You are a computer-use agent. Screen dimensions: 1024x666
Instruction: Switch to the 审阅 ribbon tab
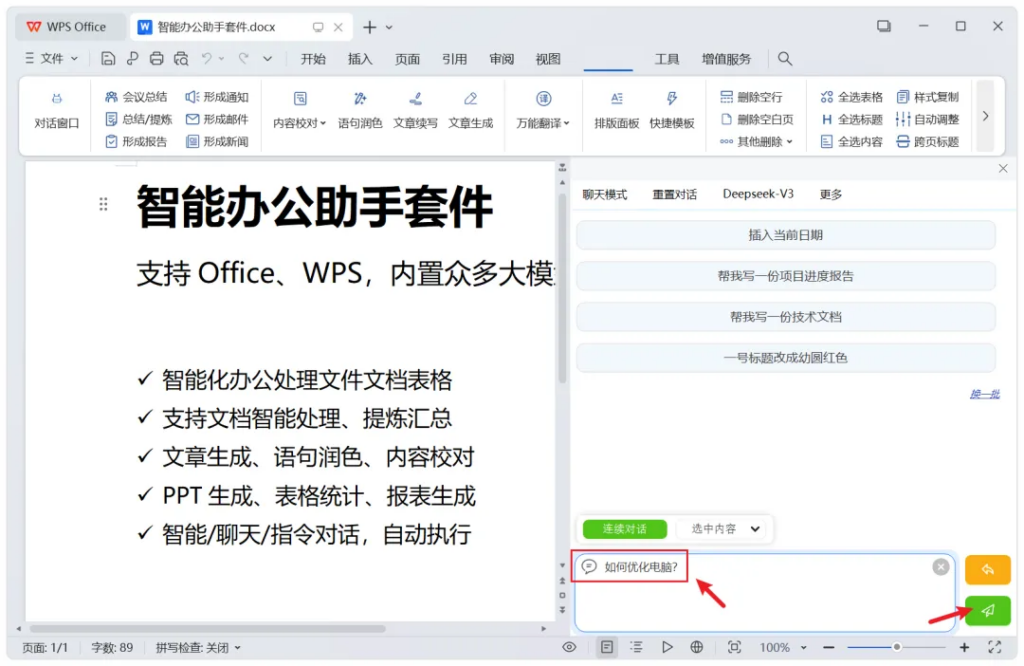502,59
